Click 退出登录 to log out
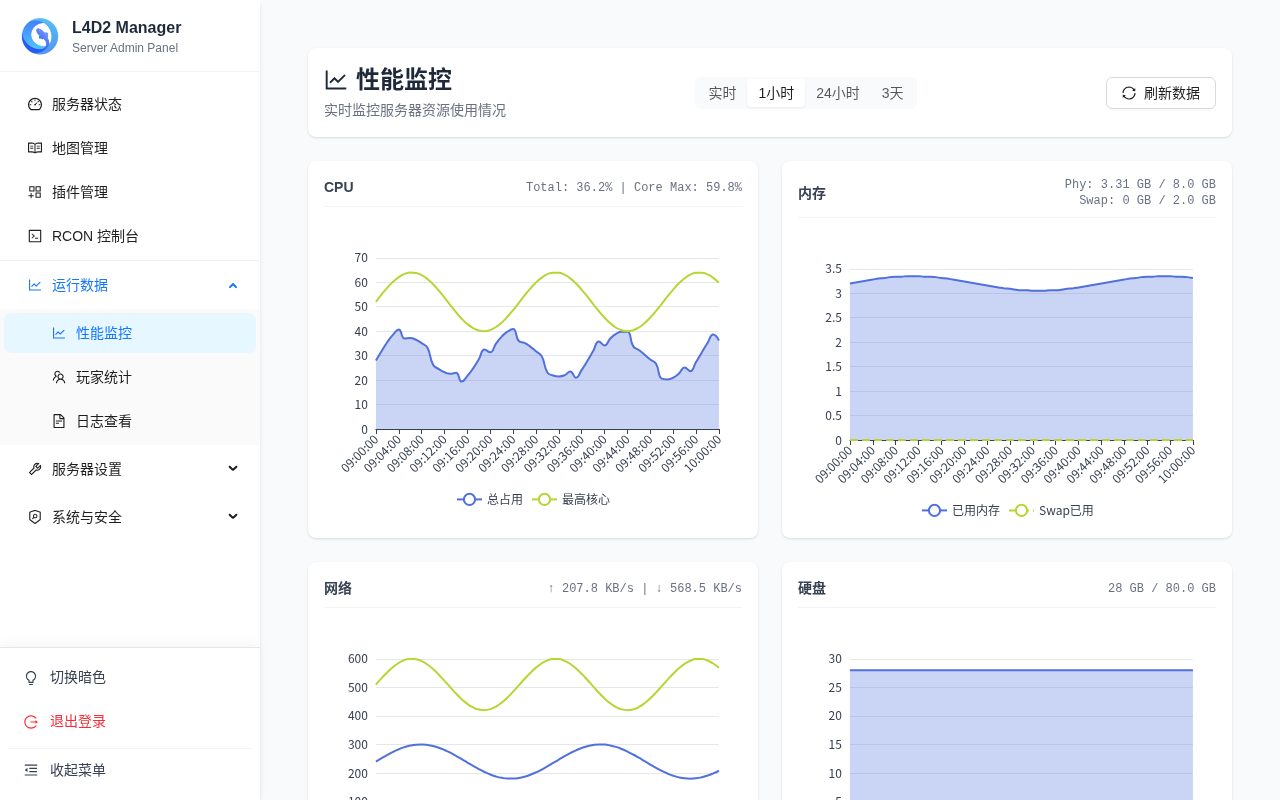This screenshot has height=800, width=1280. [x=130, y=721]
